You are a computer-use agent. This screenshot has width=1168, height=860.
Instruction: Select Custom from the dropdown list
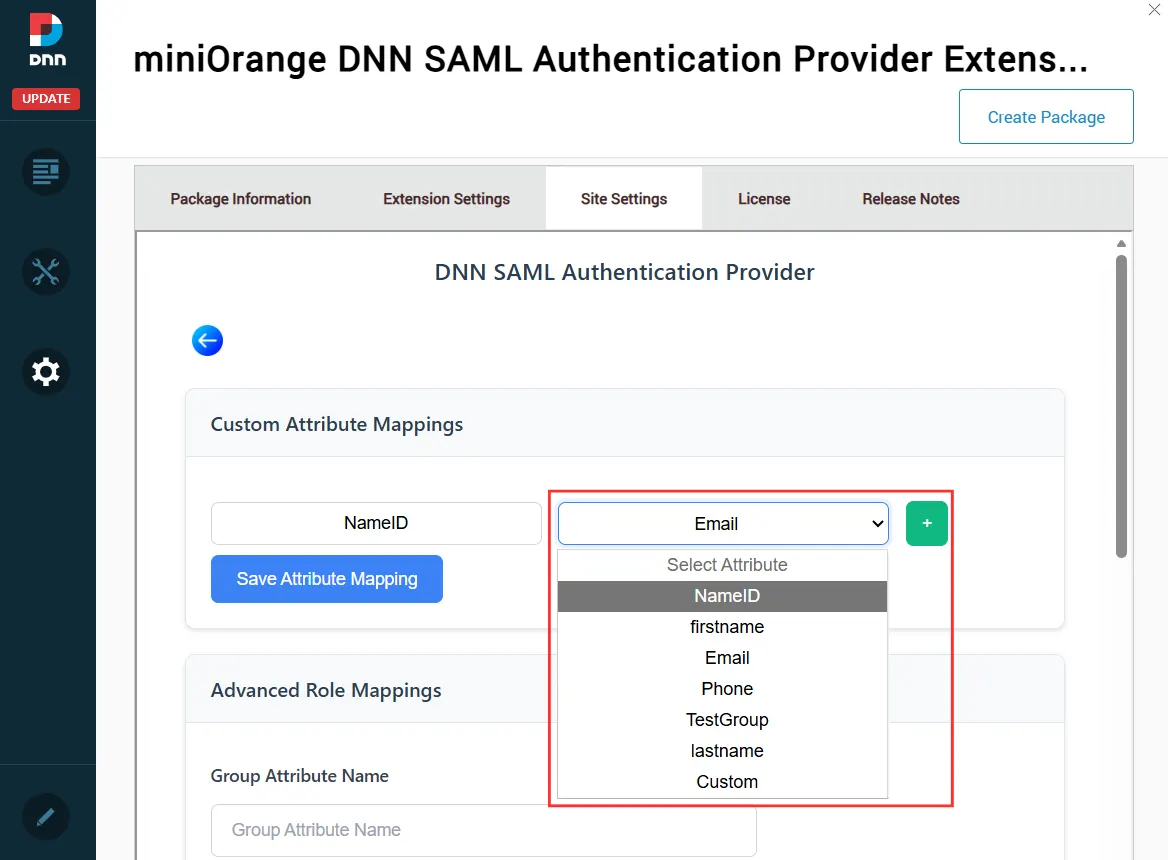(x=723, y=782)
